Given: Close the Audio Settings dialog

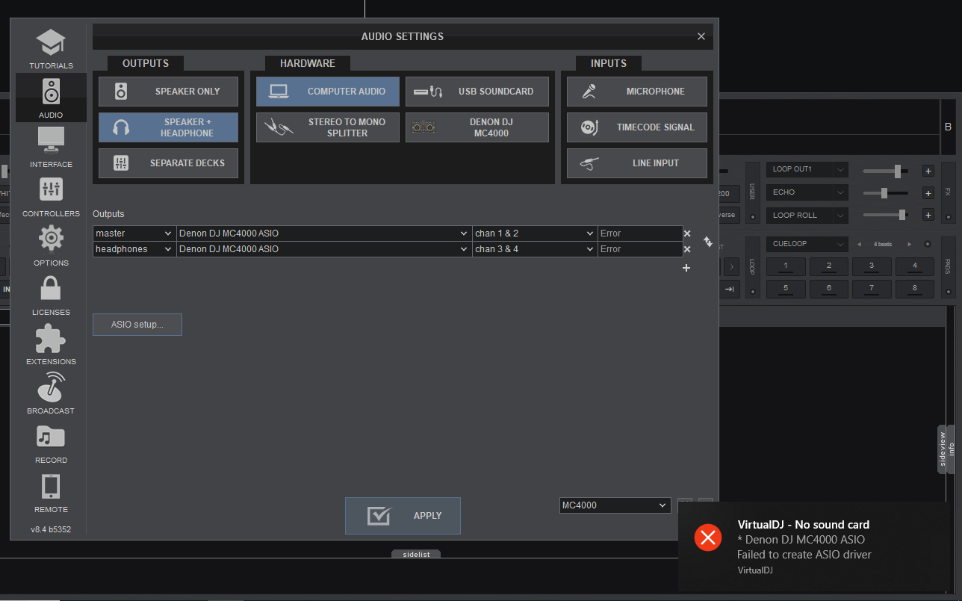Looking at the screenshot, I should pyautogui.click(x=701, y=36).
